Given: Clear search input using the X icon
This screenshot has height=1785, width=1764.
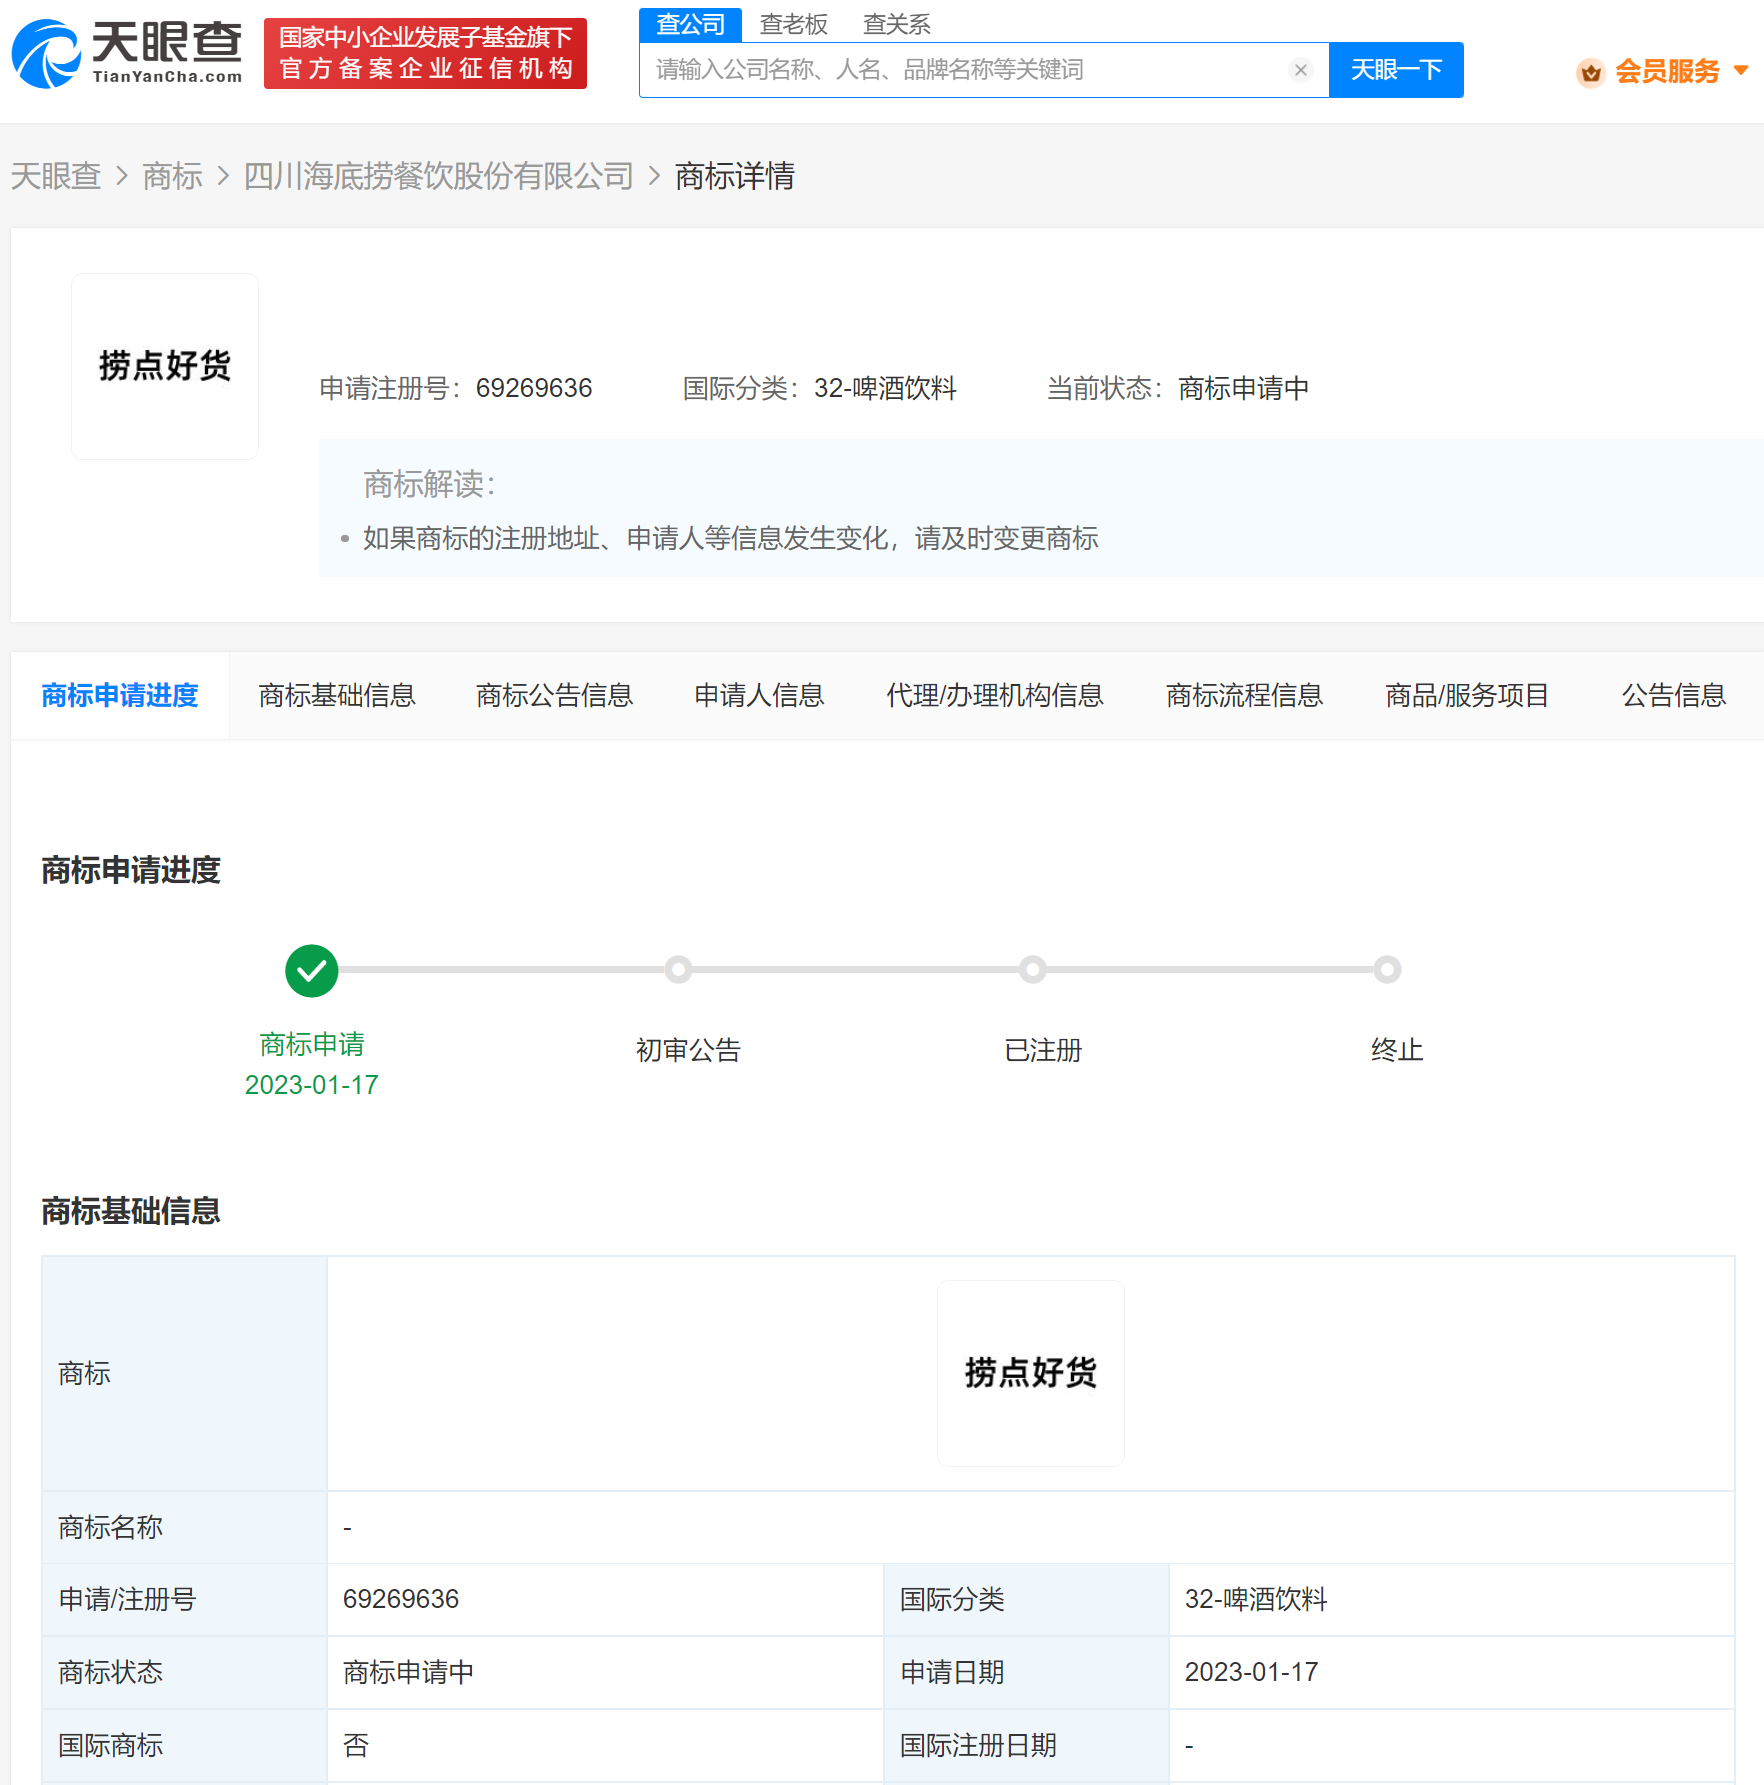Looking at the screenshot, I should (x=1300, y=70).
